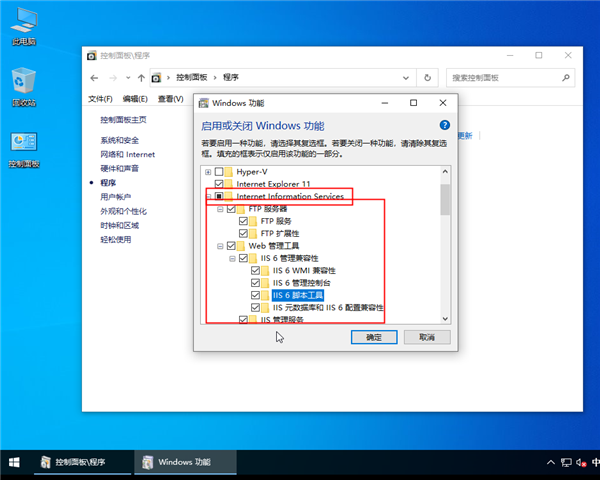Click the up one level arrow
The height and width of the screenshot is (480, 600).
(142, 77)
